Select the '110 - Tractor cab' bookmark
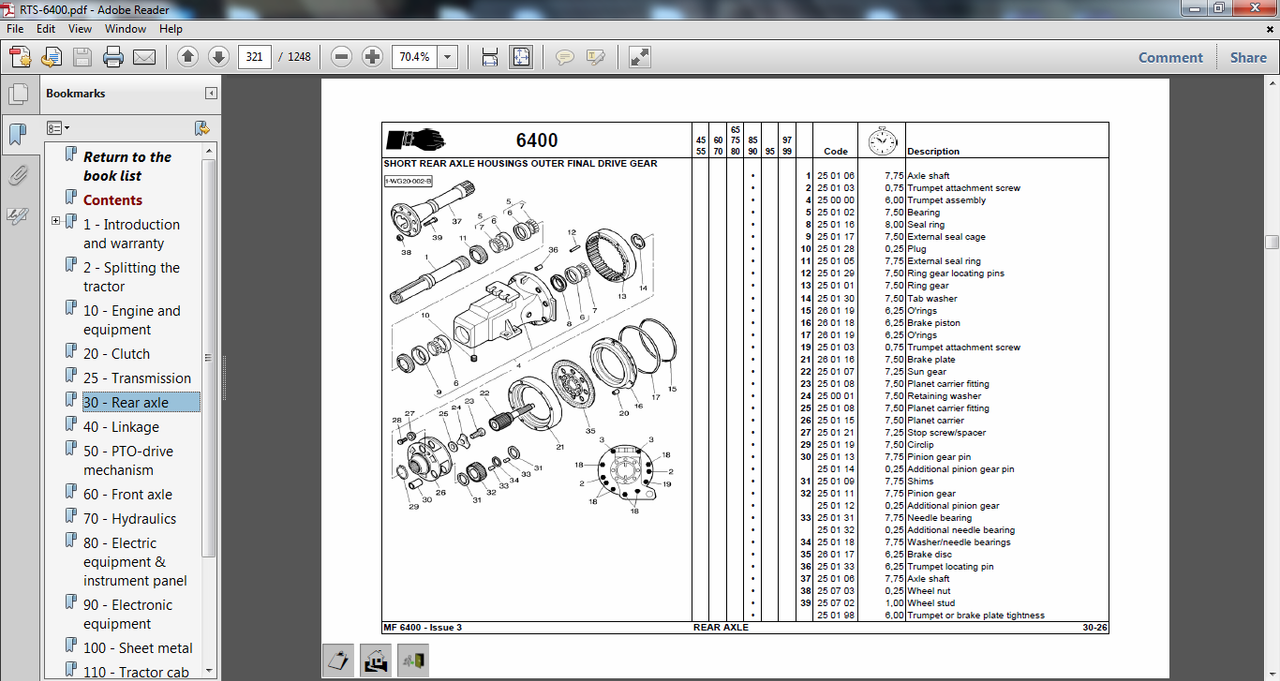The height and width of the screenshot is (681, 1280). point(136,672)
